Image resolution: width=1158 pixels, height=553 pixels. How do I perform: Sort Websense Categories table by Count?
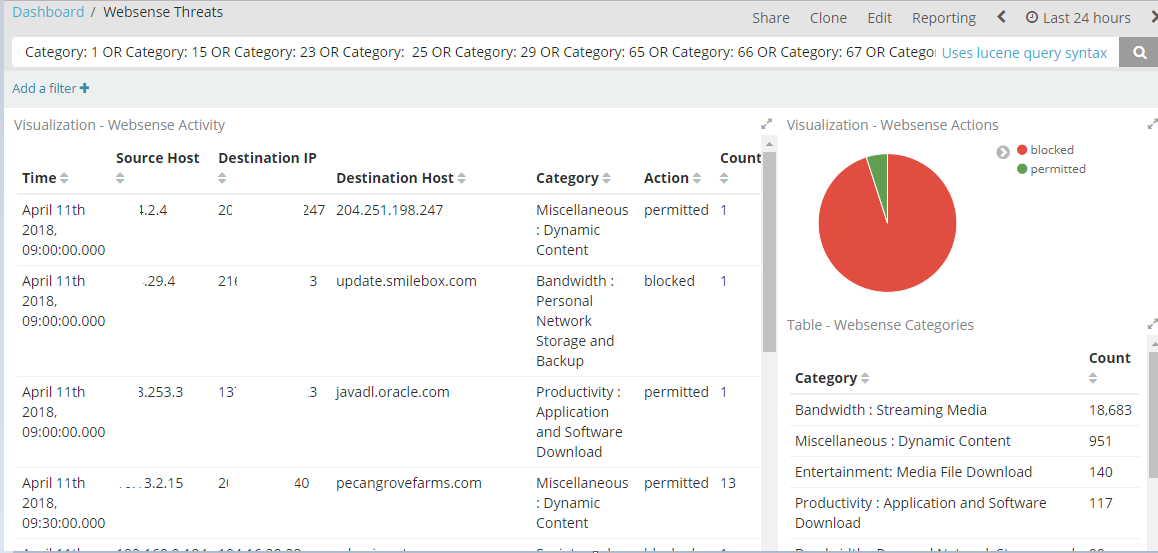click(1094, 379)
